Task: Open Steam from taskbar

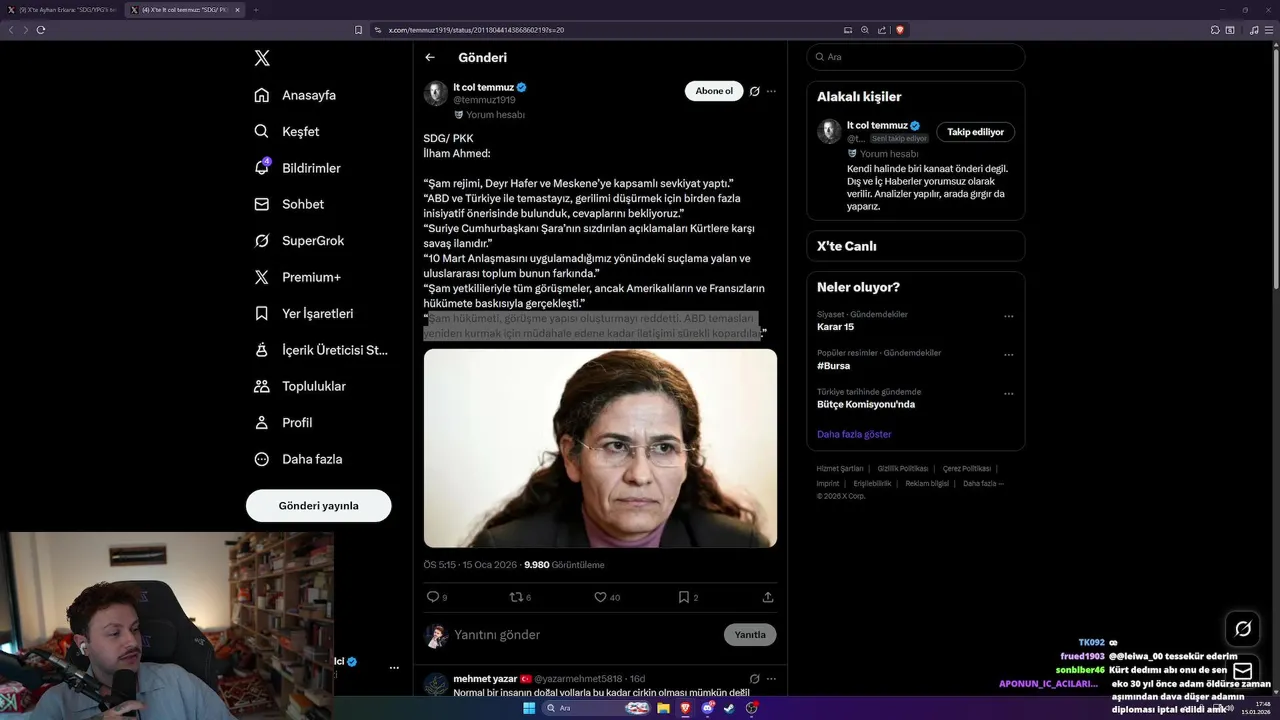Action: click(729, 708)
